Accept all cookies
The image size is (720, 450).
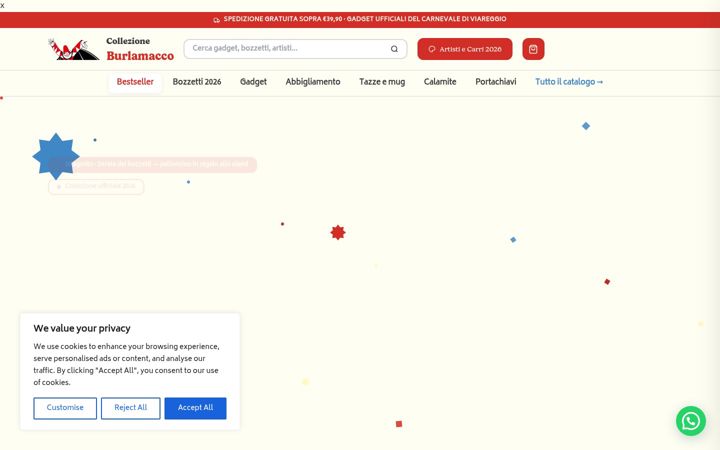click(196, 408)
